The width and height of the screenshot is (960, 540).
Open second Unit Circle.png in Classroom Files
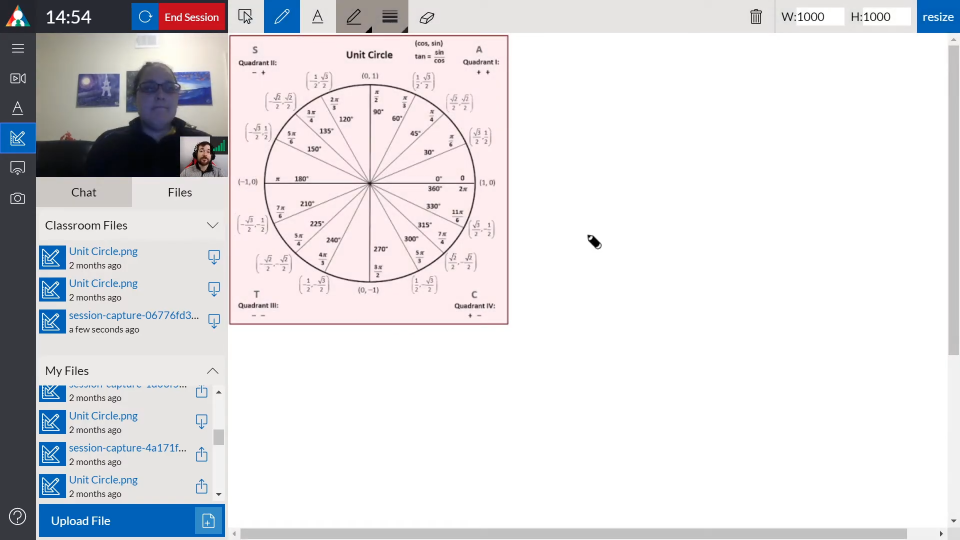(103, 283)
